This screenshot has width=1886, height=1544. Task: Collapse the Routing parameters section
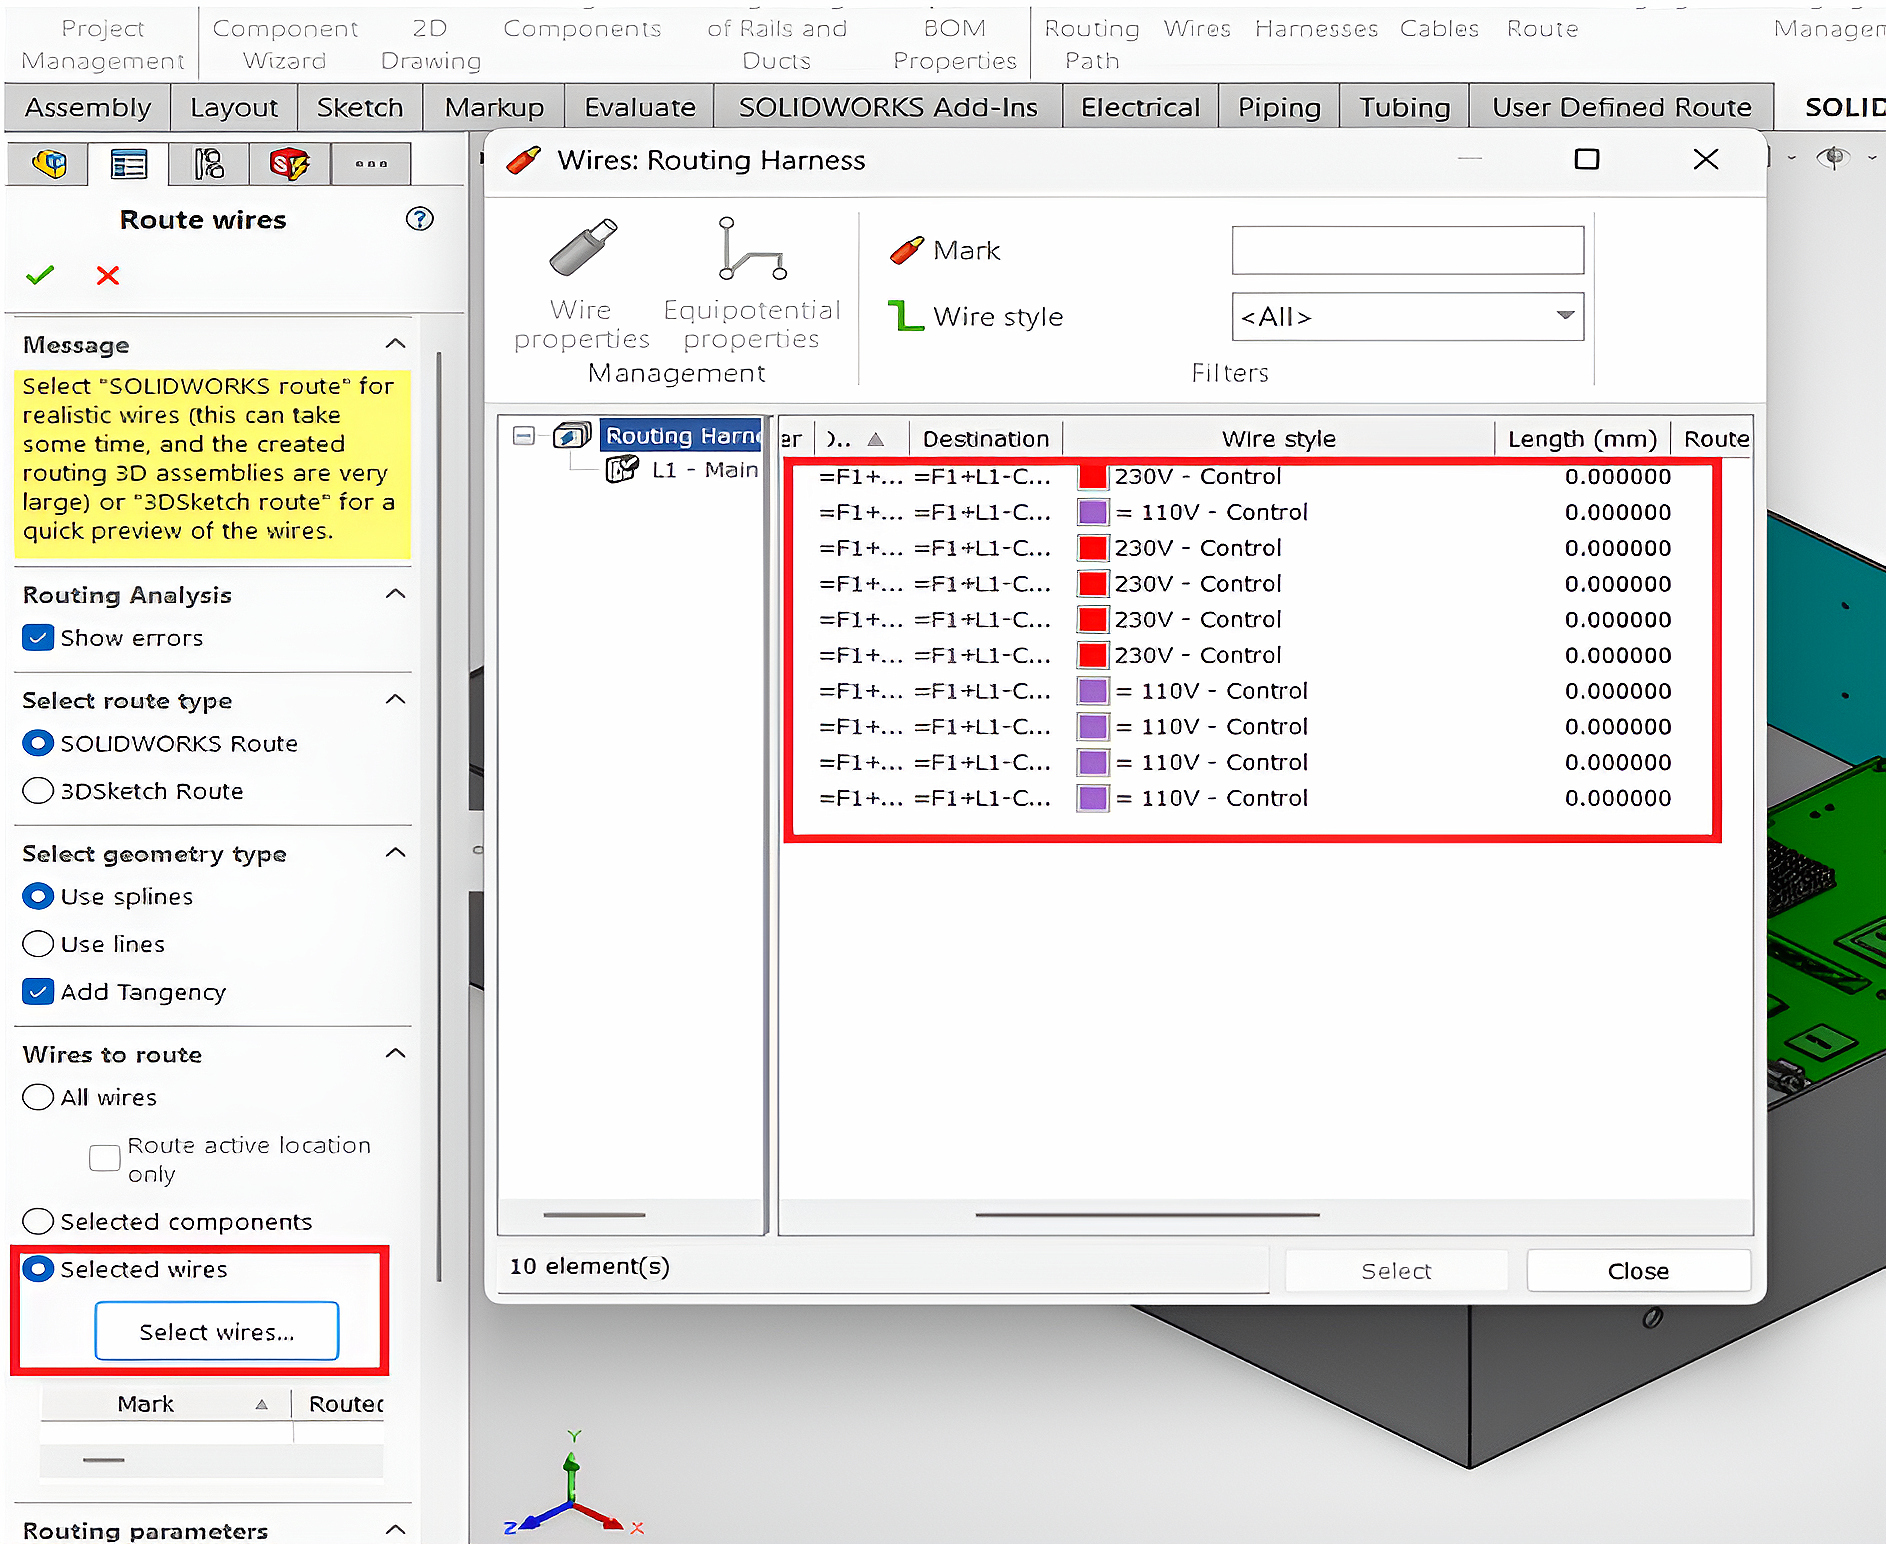point(396,1529)
